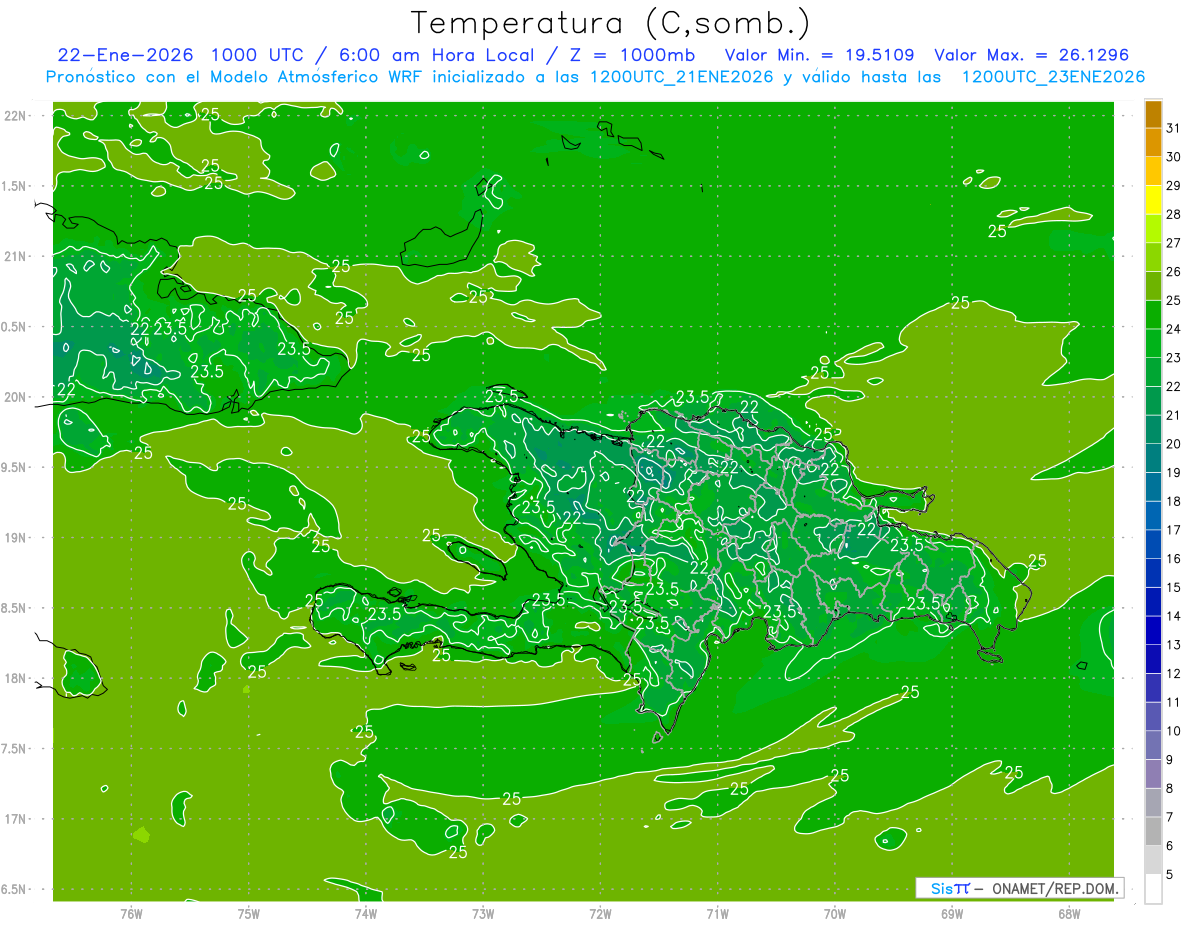Image resolution: width=1200 pixels, height=927 pixels.
Task: Click the legend swatch between 24 and 25
Action: point(1153,315)
